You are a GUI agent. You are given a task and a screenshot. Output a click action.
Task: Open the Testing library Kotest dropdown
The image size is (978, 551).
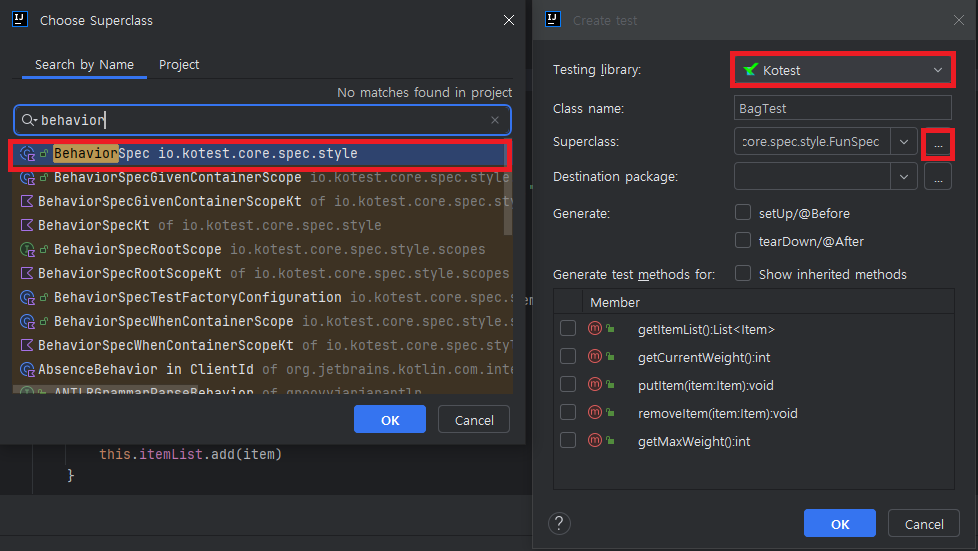(842, 70)
